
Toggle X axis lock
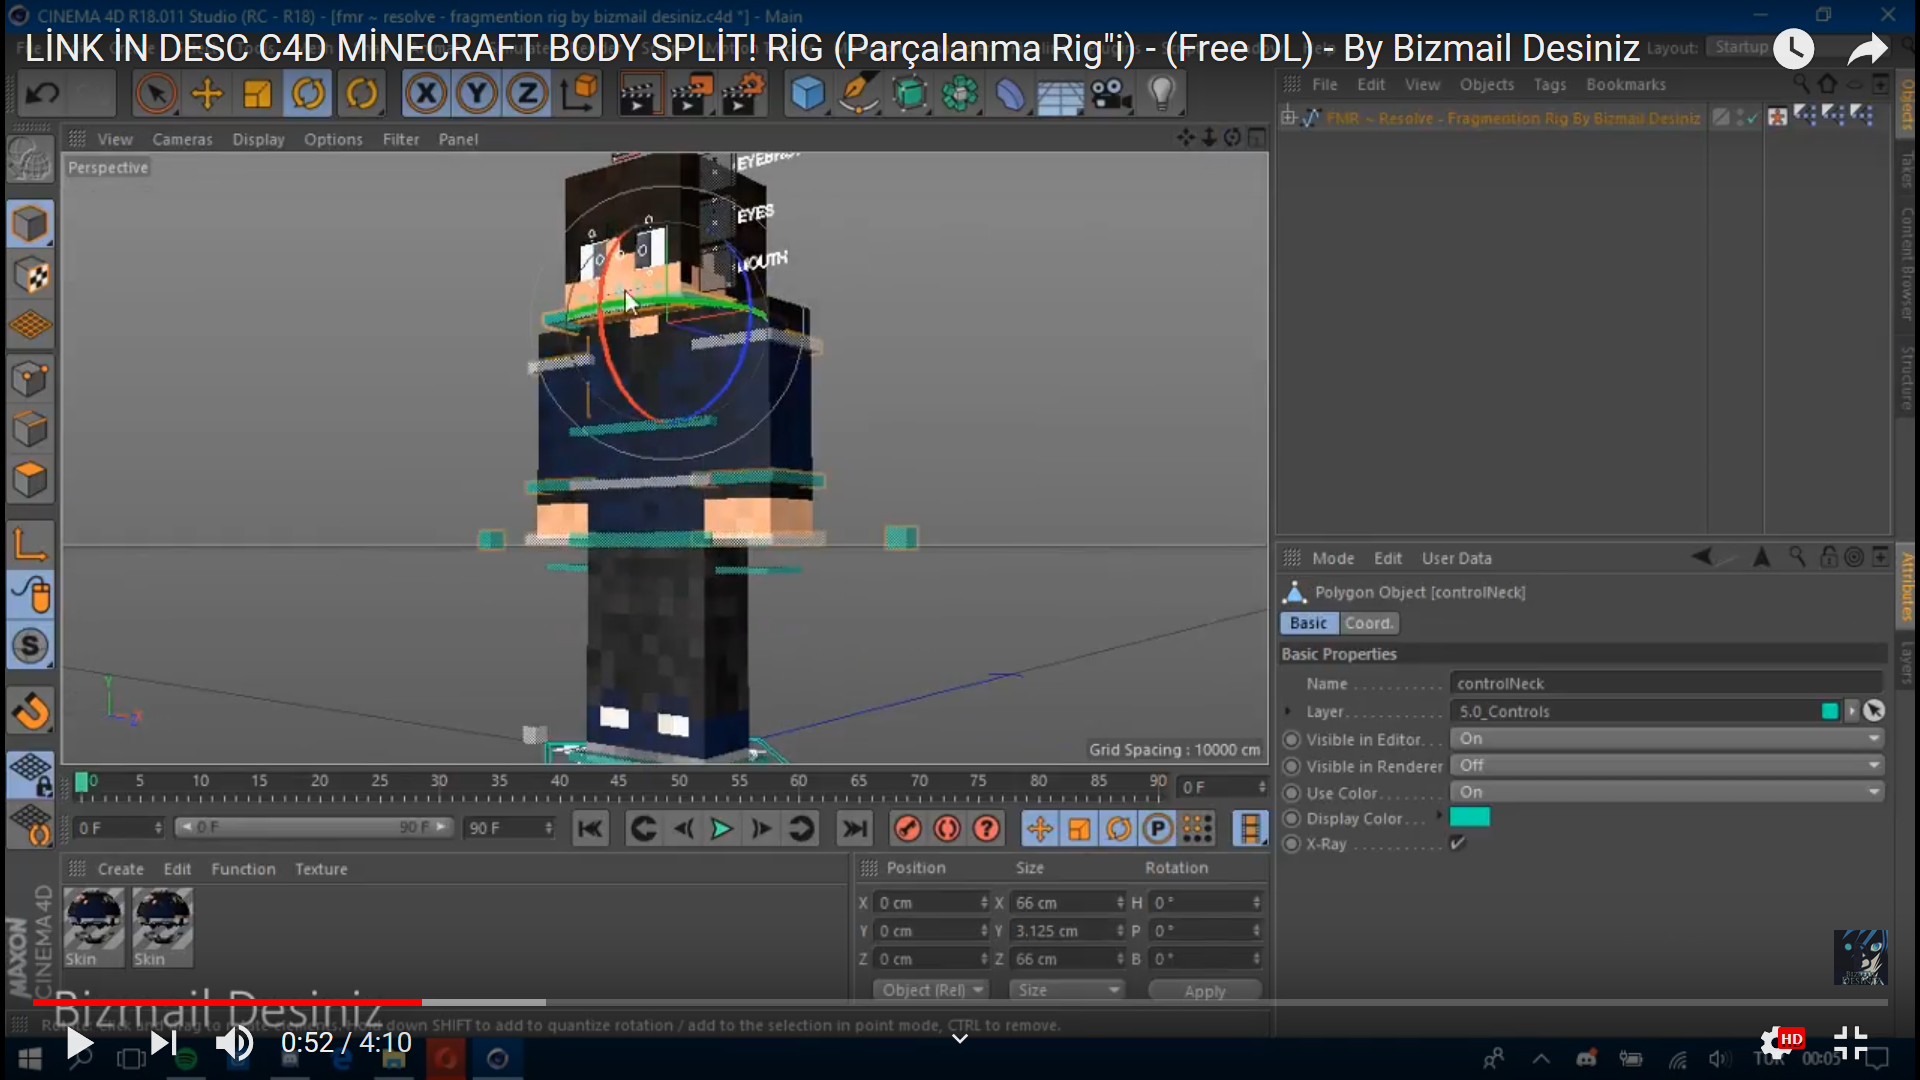pyautogui.click(x=426, y=94)
